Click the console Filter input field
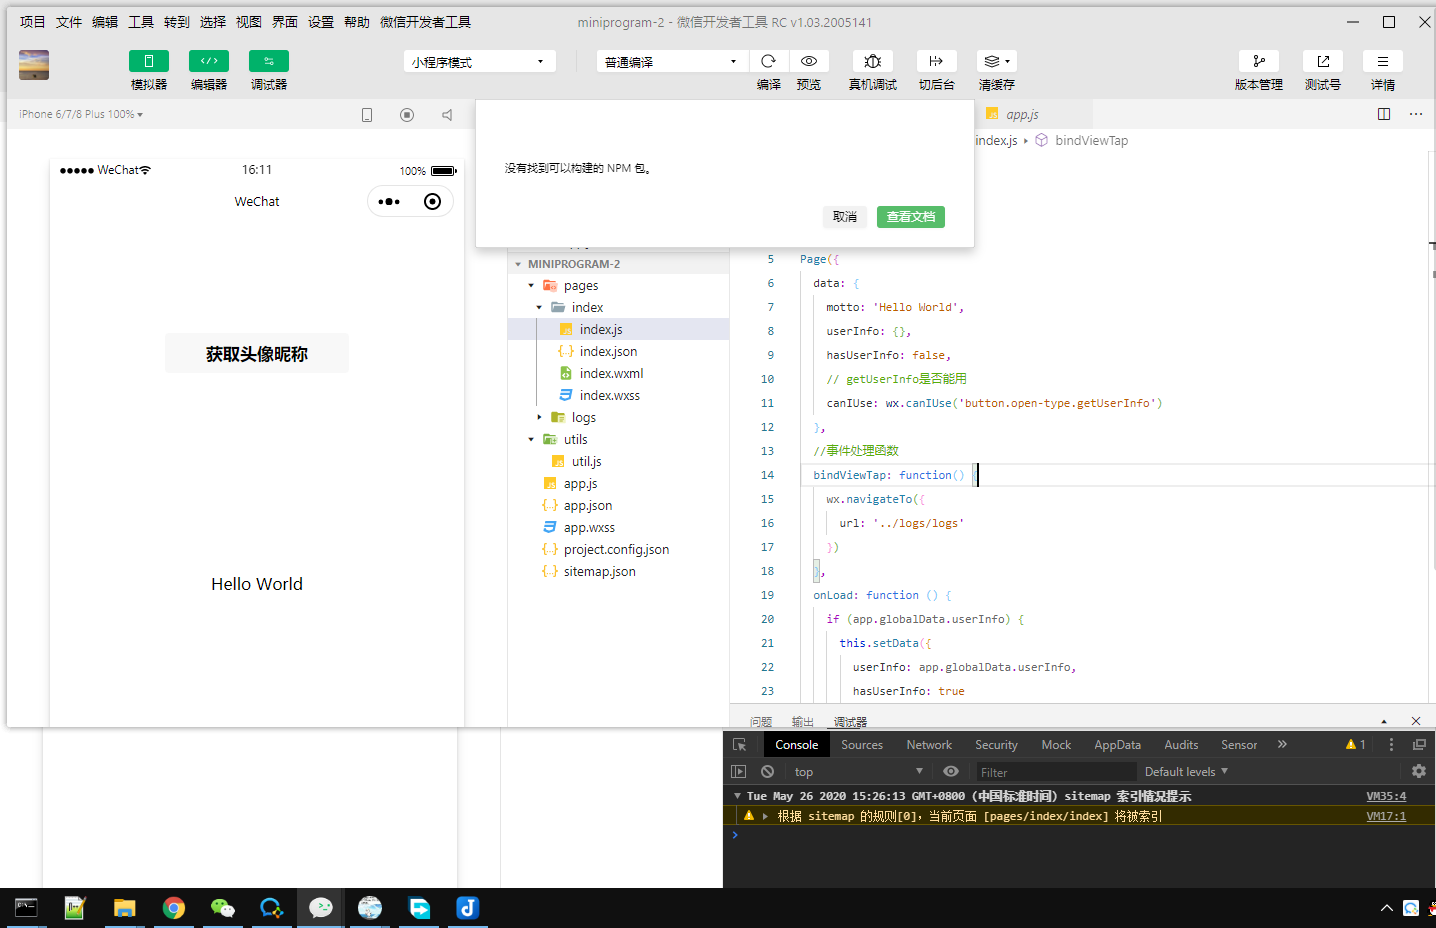The image size is (1436, 928). (1055, 771)
